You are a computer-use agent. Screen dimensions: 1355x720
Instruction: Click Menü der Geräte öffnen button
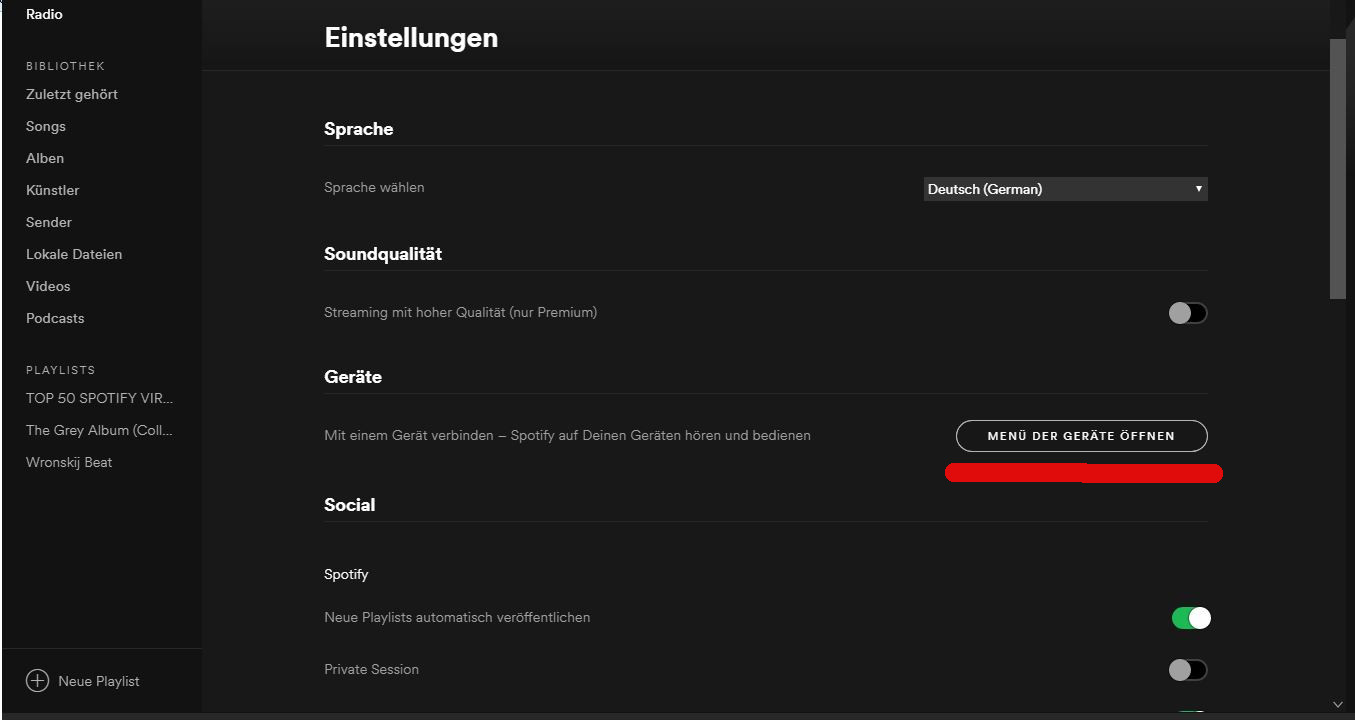(x=1082, y=436)
